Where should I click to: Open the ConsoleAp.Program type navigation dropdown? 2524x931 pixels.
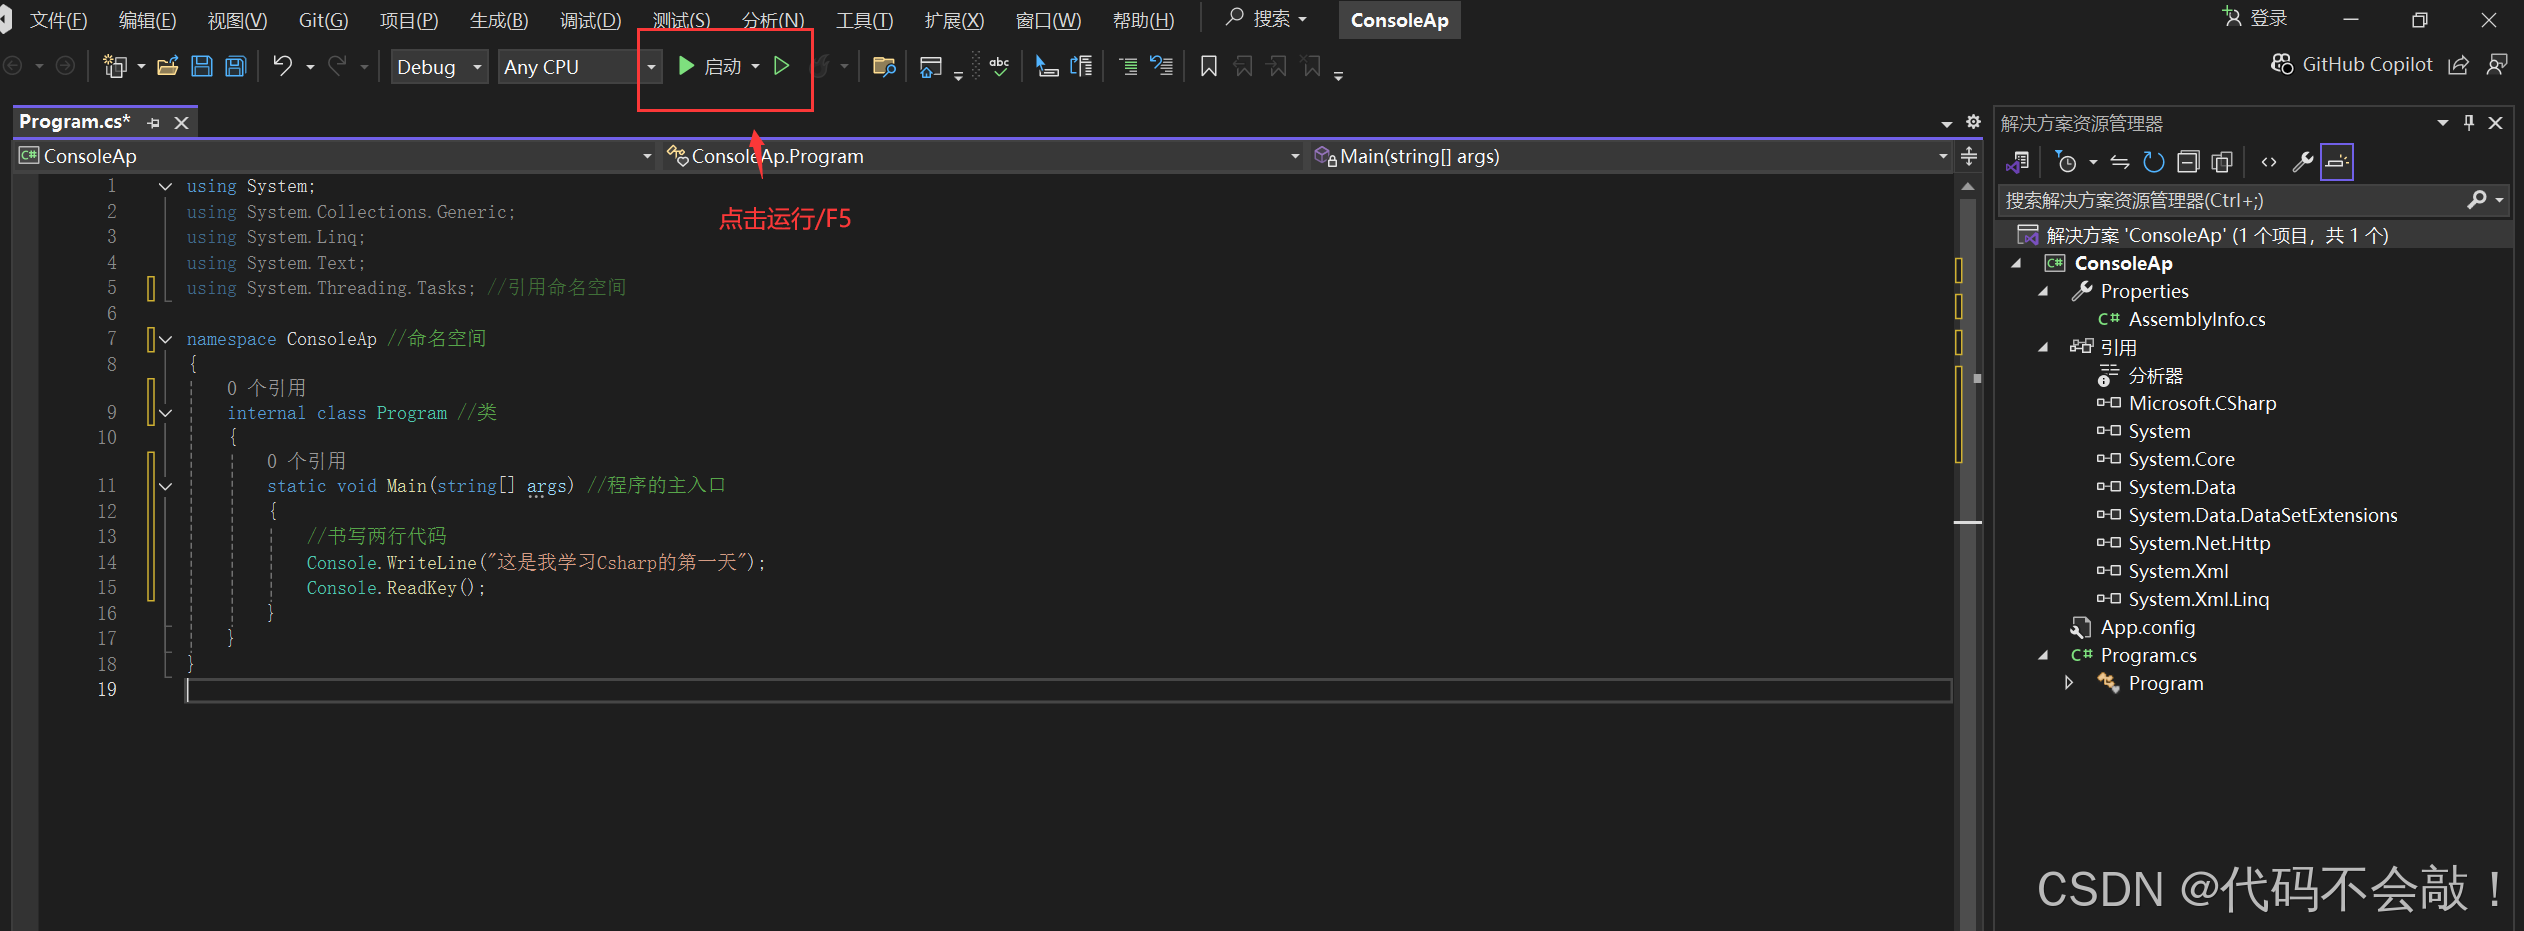pos(985,156)
